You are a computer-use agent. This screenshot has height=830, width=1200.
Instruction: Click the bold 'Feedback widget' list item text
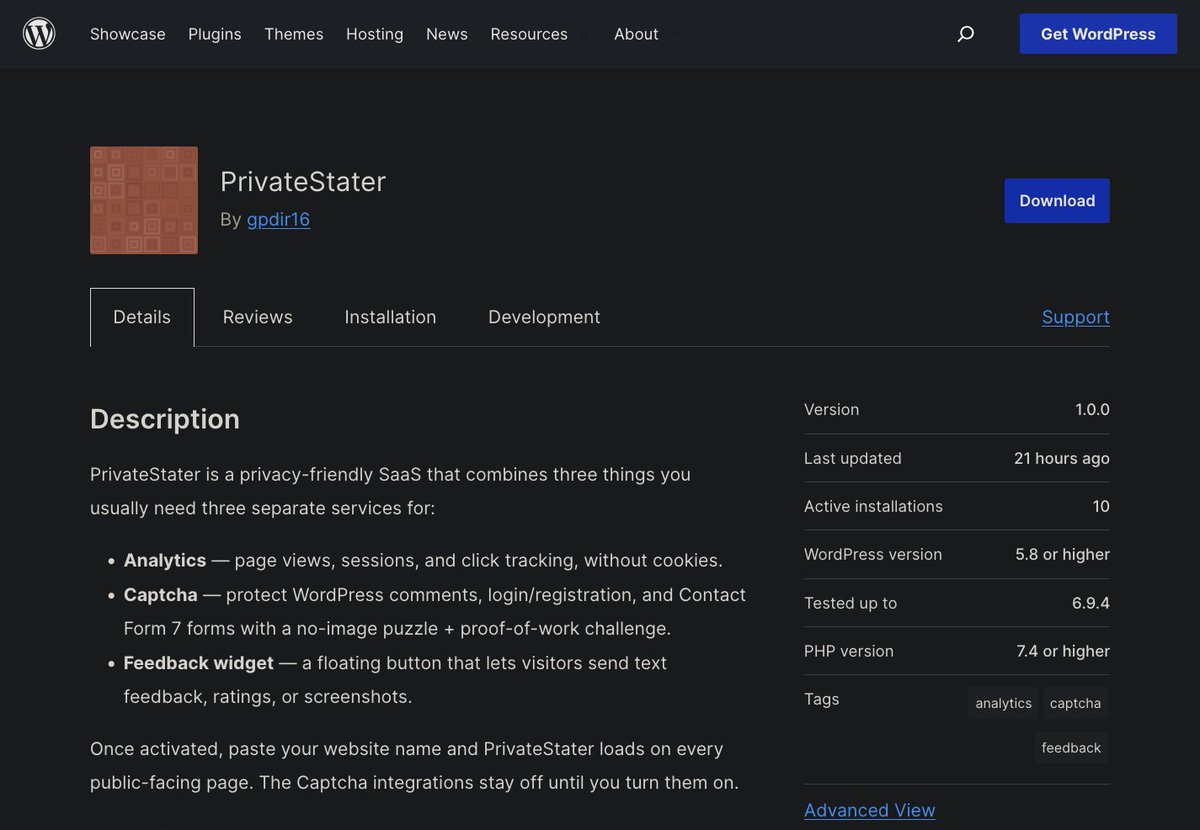tap(199, 663)
